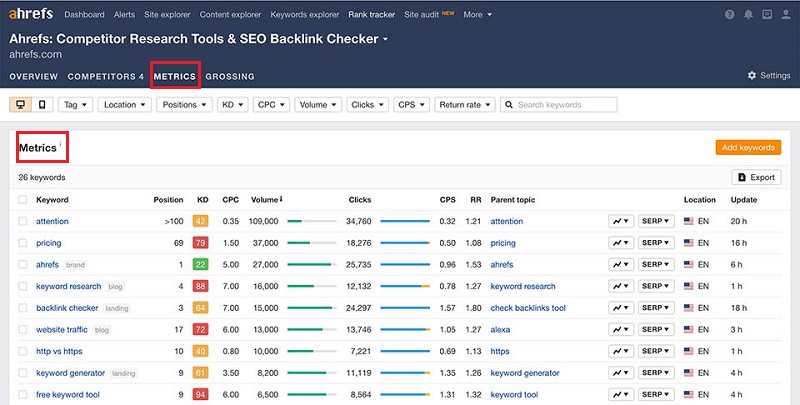800x405 pixels.
Task: Open the help question mark icon
Action: pos(730,14)
